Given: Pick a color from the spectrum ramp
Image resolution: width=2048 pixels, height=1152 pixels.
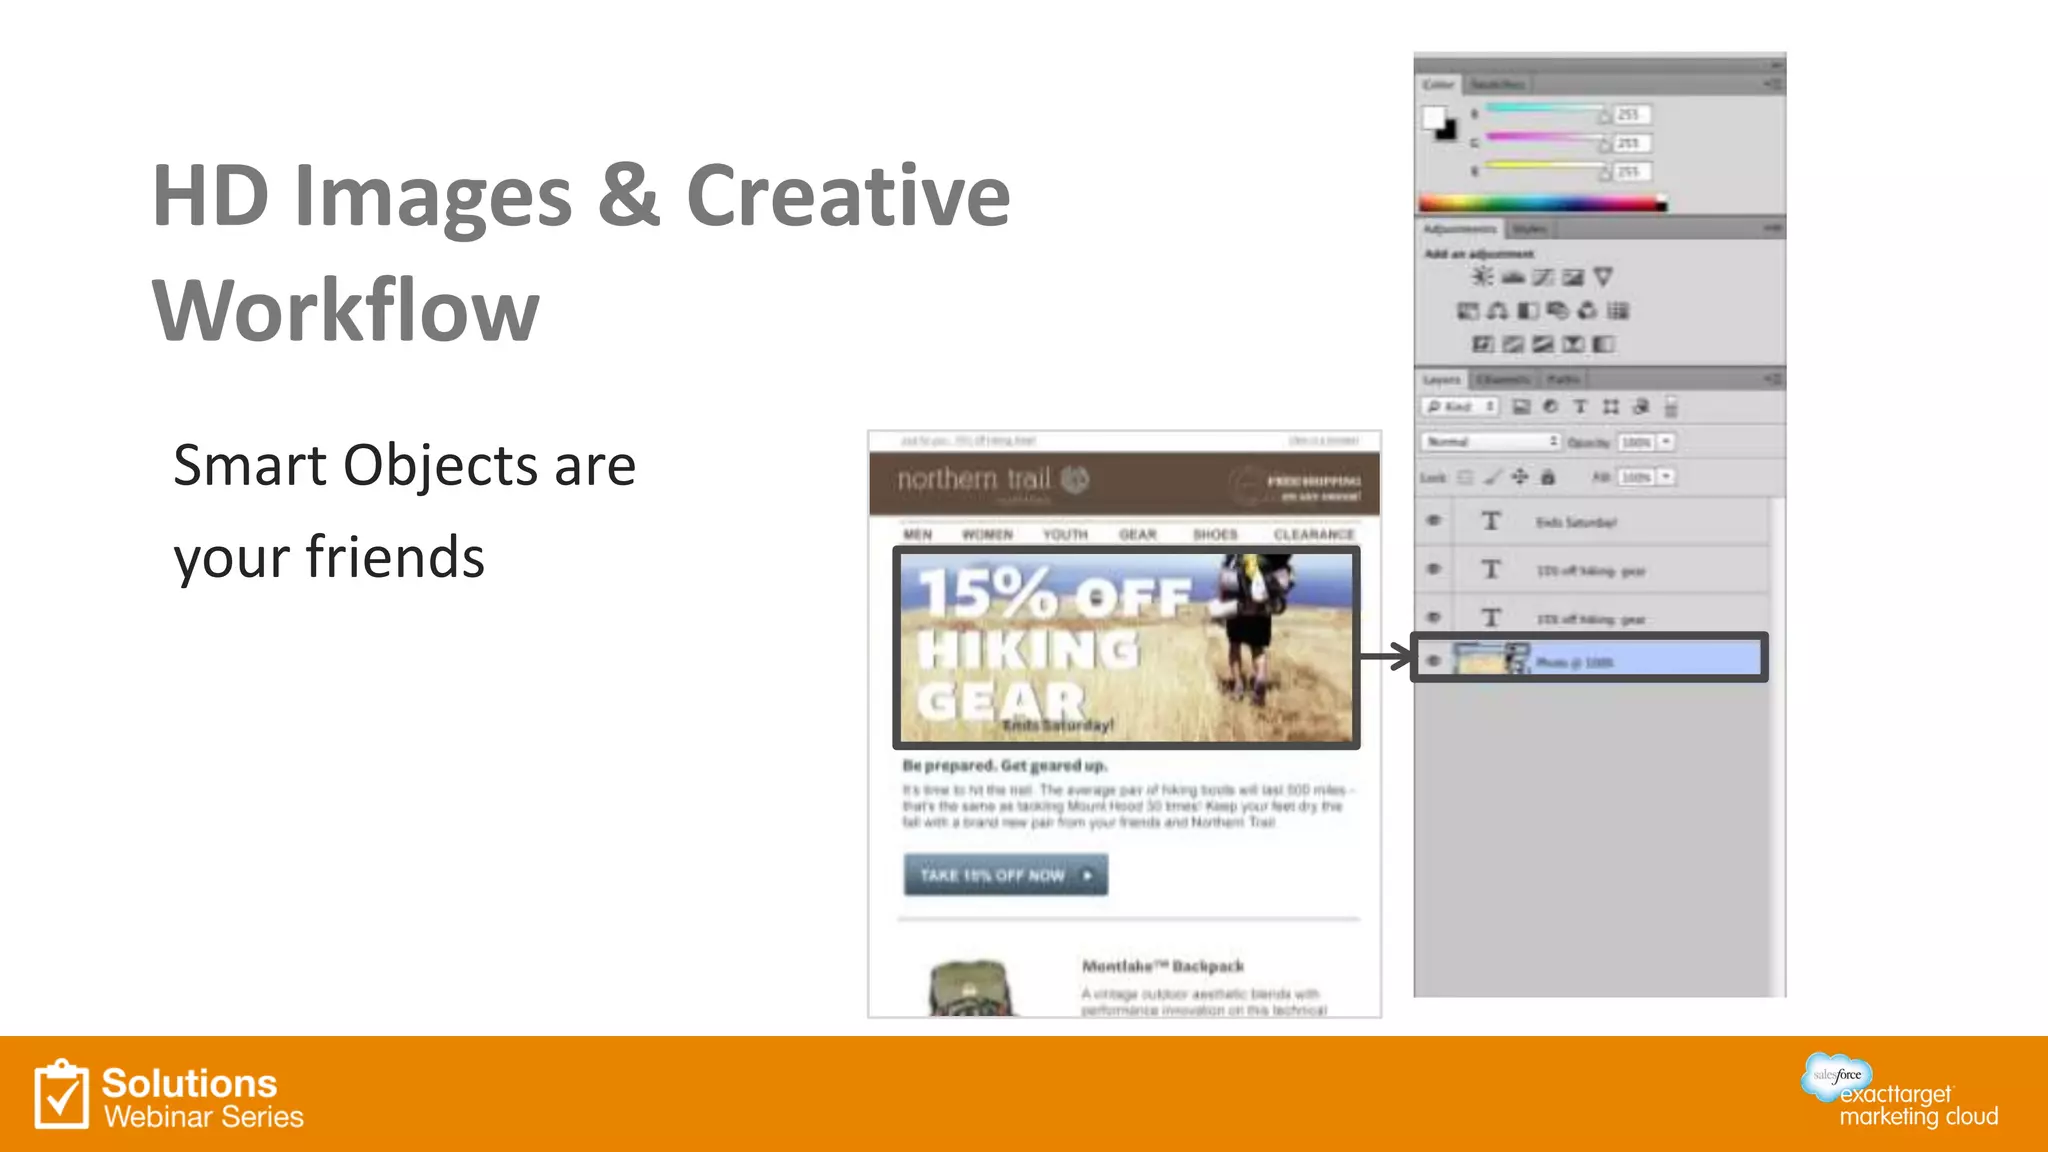Looking at the screenshot, I should coord(1543,204).
